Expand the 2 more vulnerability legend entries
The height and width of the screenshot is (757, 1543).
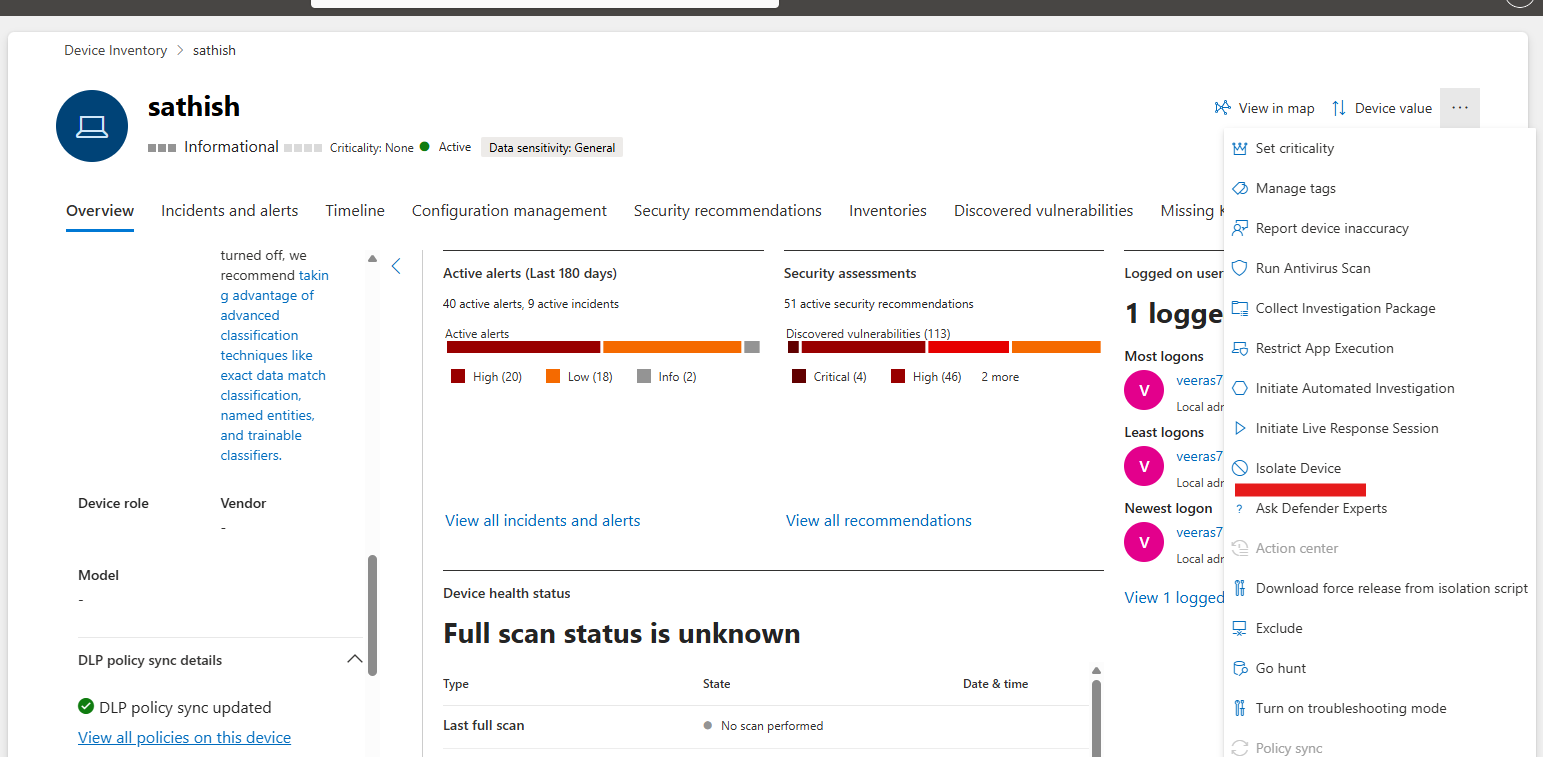tap(1000, 377)
